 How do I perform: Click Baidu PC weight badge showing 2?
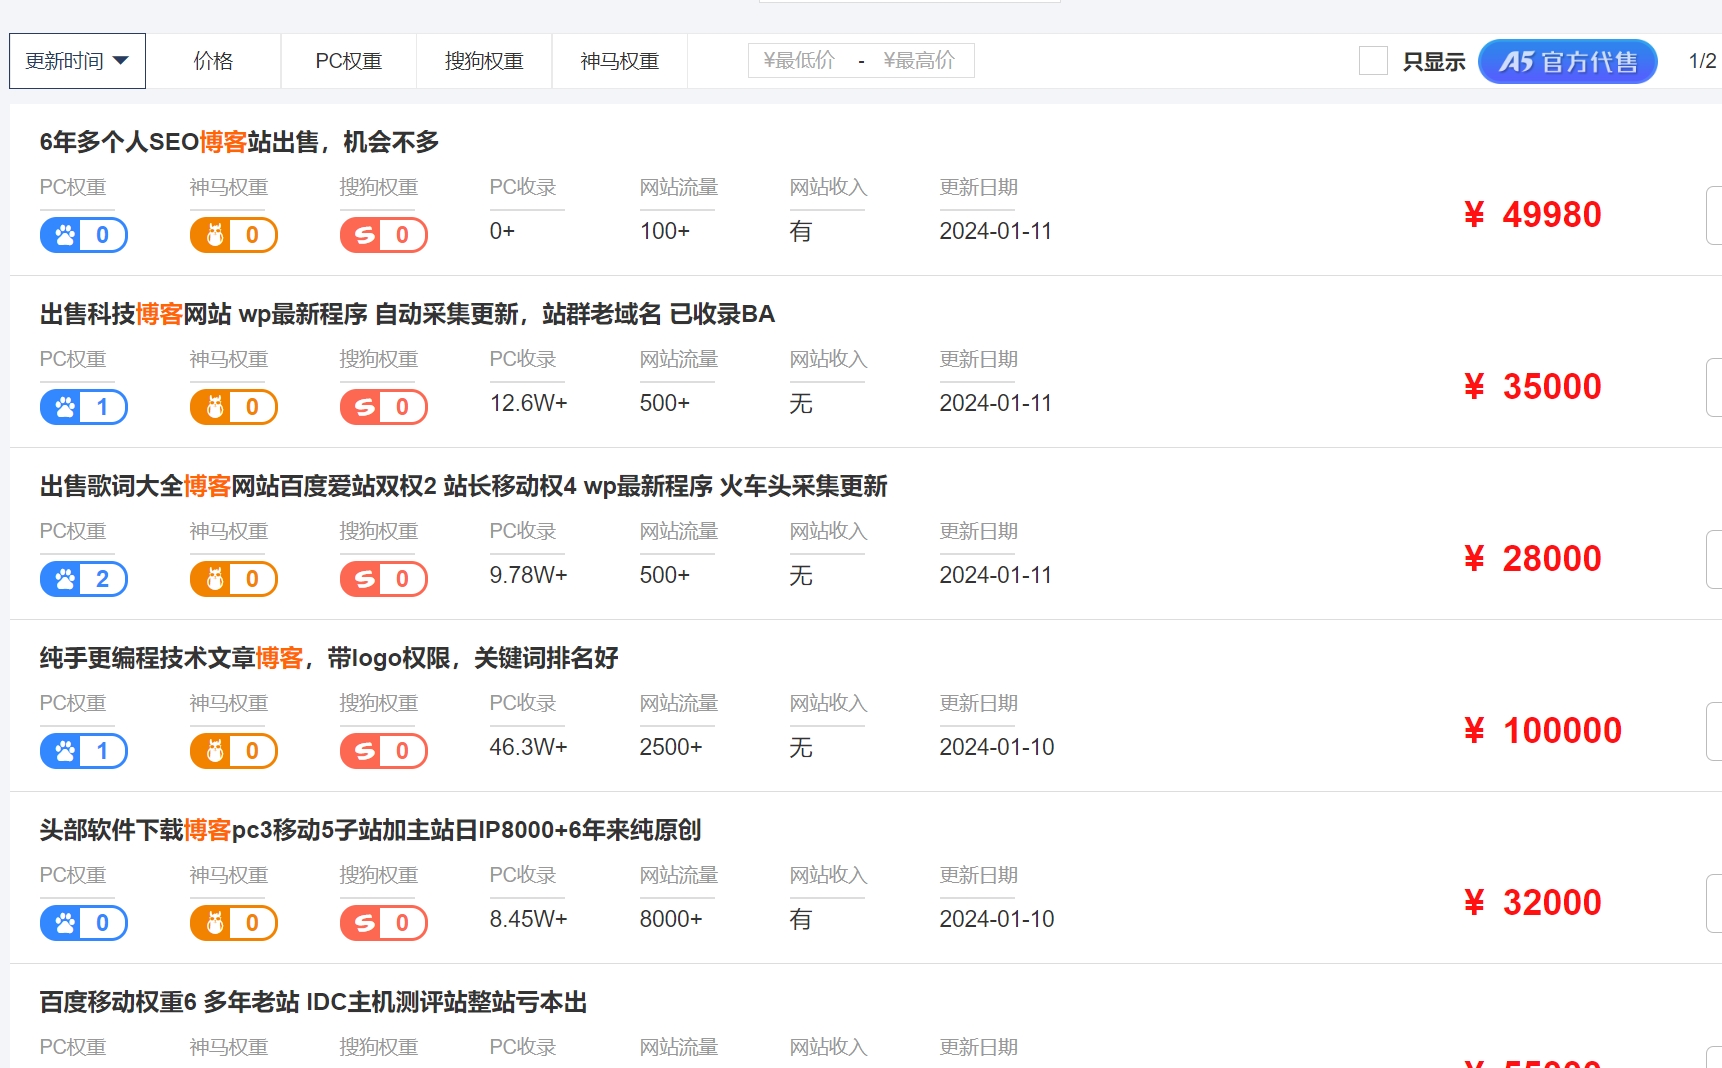click(84, 579)
